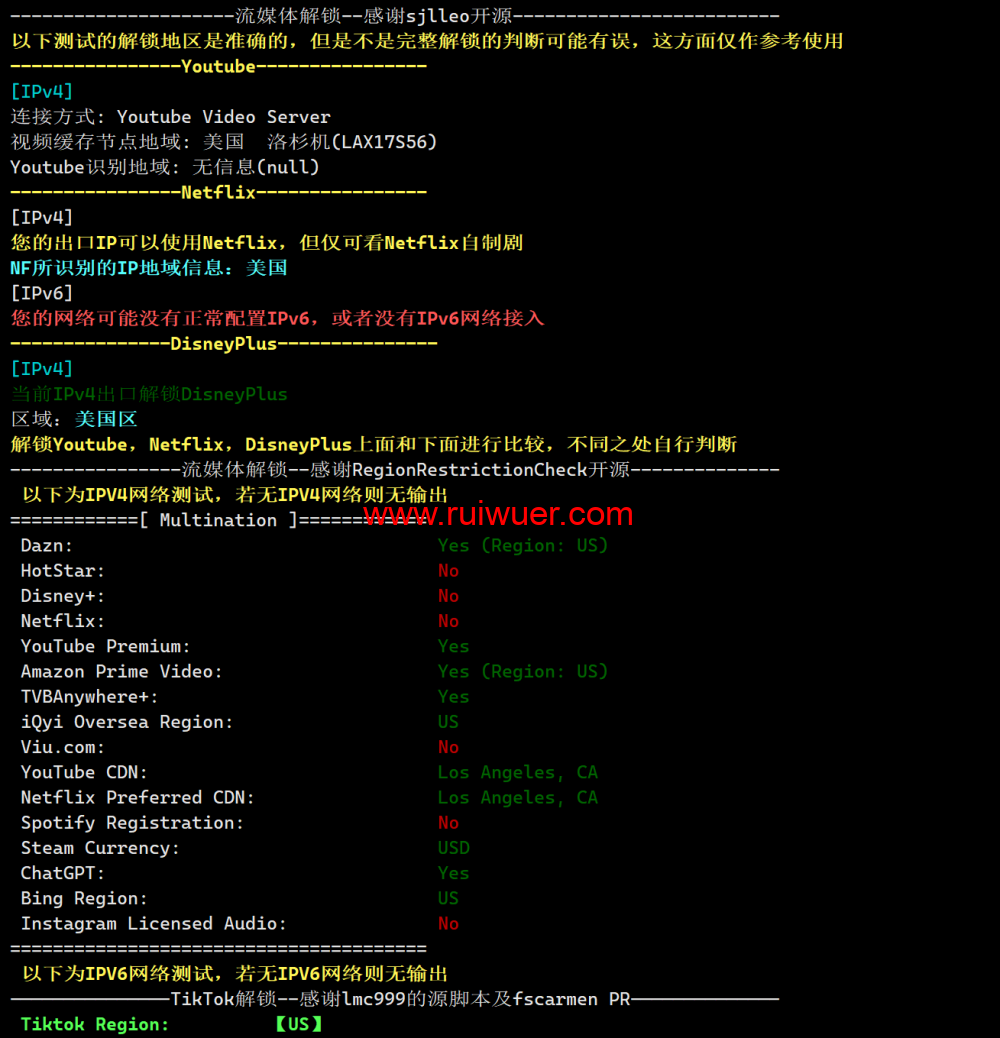Click the USD value for Steam Currency
Screen dimensions: 1000x1038
453,848
